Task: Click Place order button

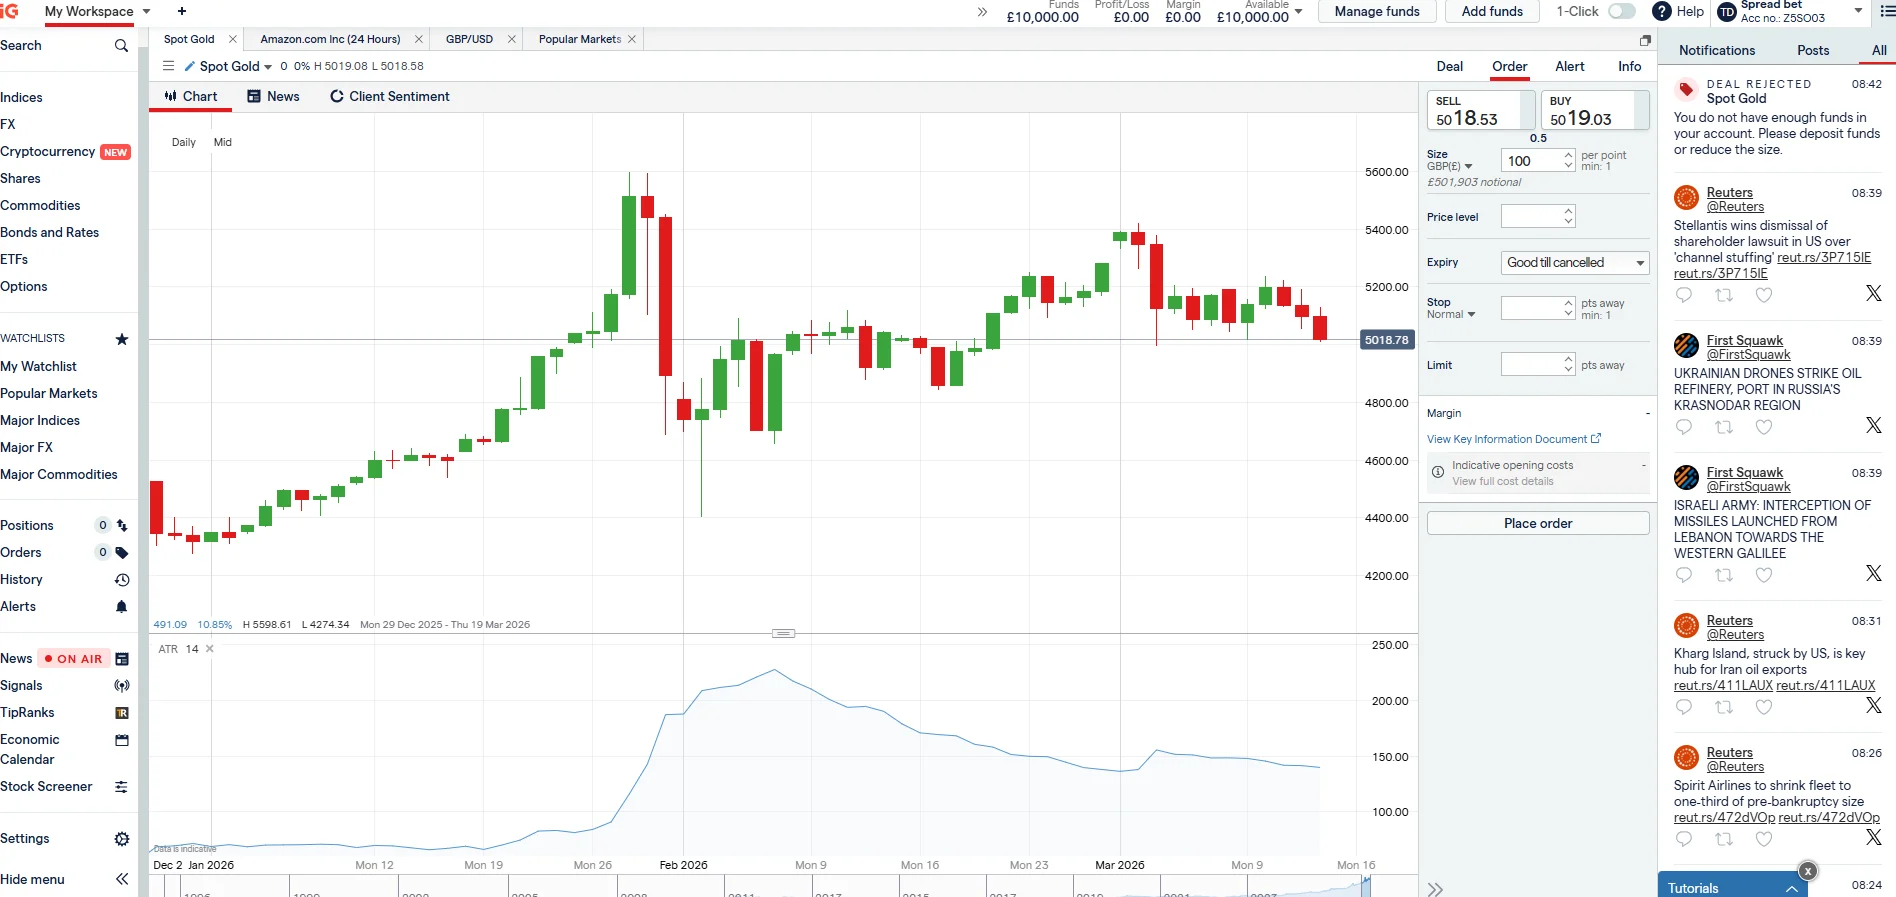Action: (1538, 523)
